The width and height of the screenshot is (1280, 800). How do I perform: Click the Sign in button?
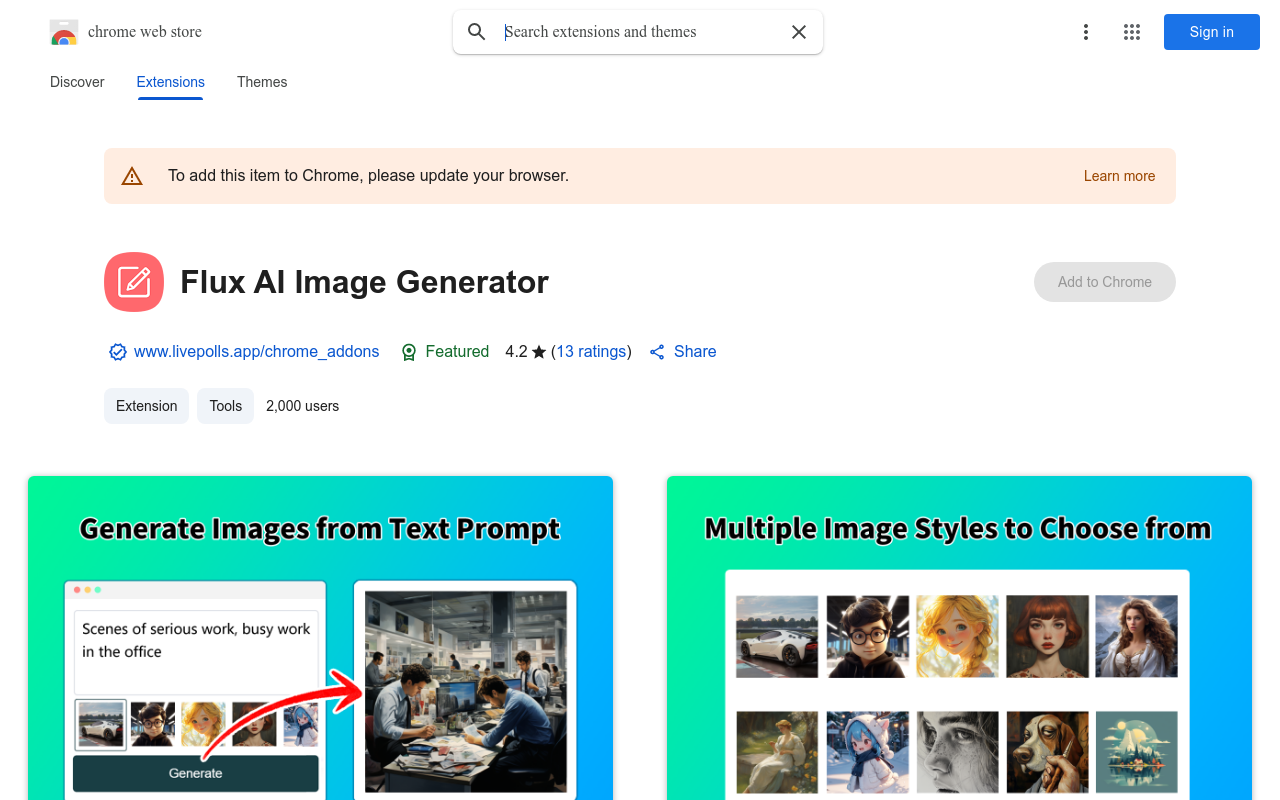[1212, 32]
